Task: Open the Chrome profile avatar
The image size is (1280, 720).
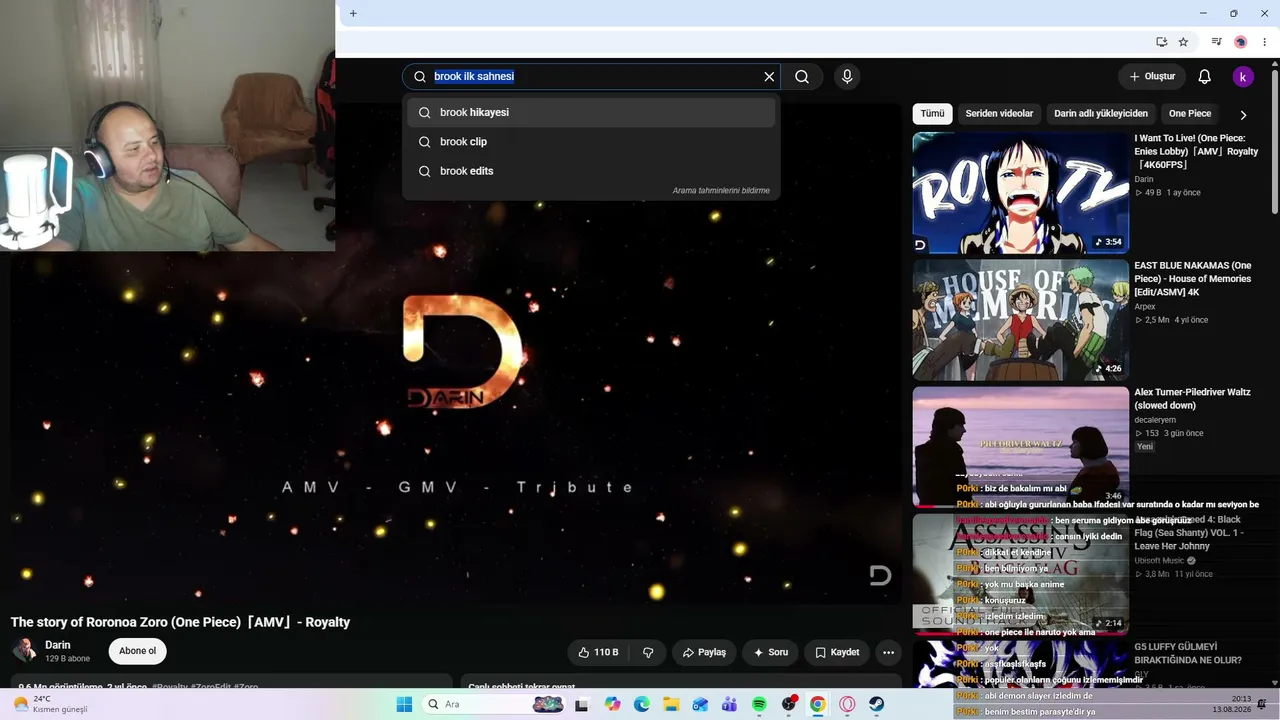Action: pos(1241,42)
